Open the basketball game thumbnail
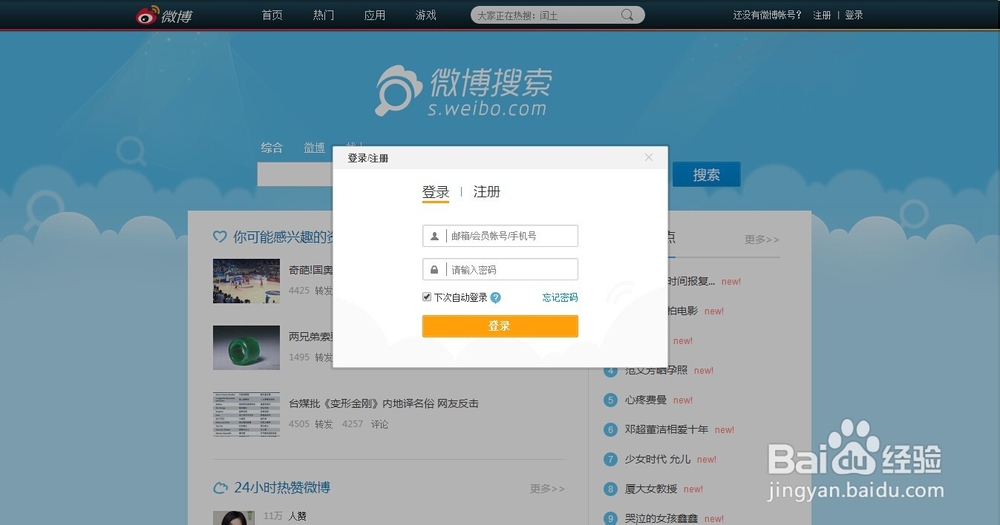This screenshot has width=1000, height=525. pyautogui.click(x=246, y=281)
